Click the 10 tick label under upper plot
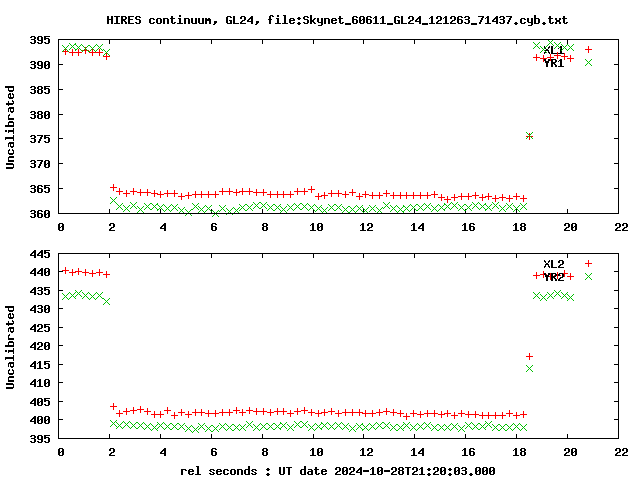This screenshot has width=640, height=480. [316, 227]
